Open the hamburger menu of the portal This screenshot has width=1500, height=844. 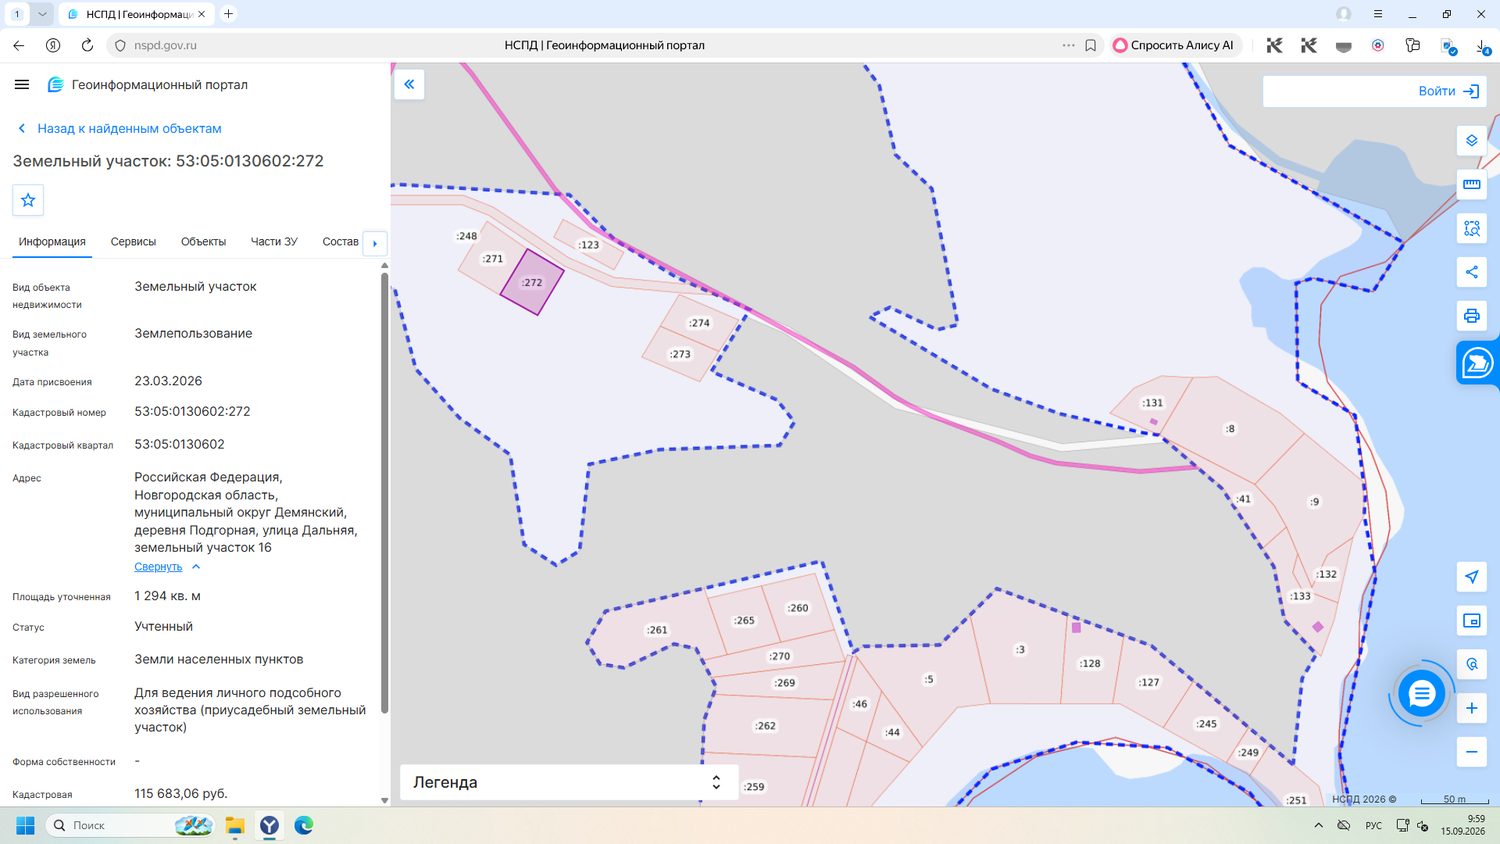(x=22, y=85)
